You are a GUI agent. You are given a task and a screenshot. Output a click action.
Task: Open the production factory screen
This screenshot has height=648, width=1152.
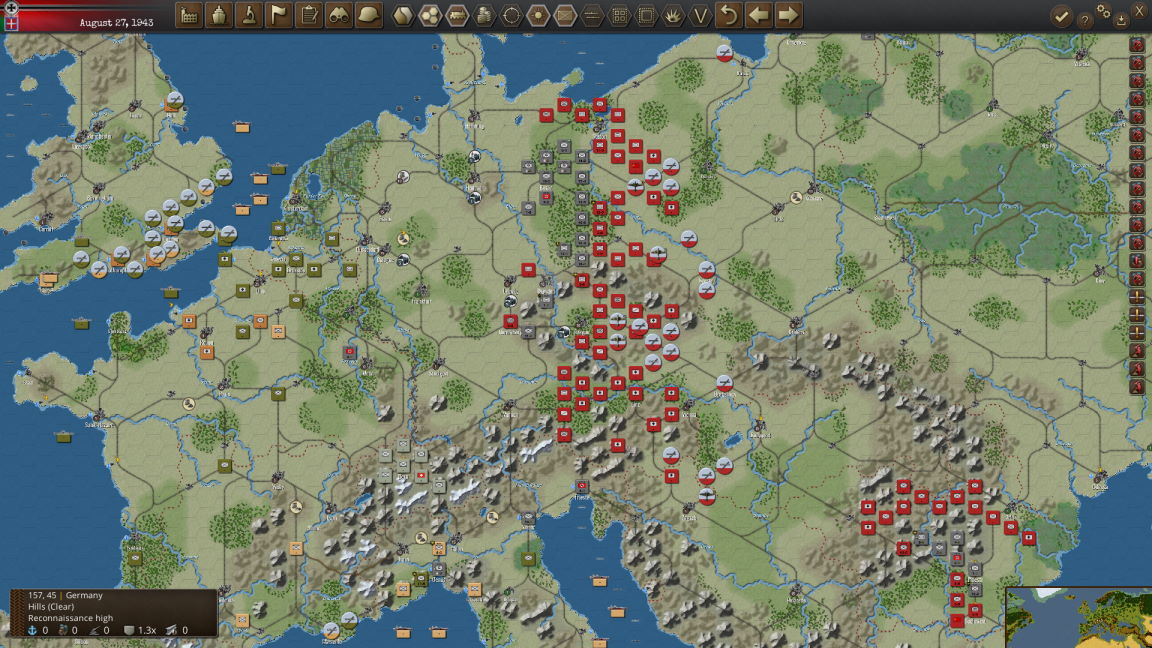tap(189, 15)
